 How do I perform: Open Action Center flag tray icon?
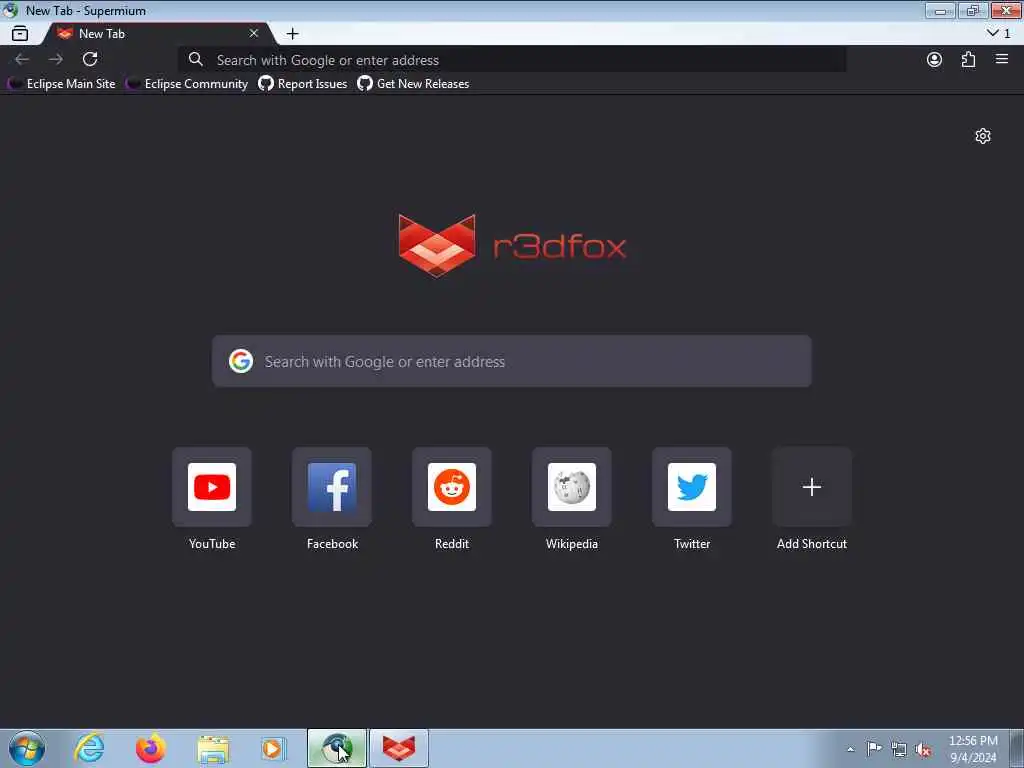pyautogui.click(x=874, y=749)
